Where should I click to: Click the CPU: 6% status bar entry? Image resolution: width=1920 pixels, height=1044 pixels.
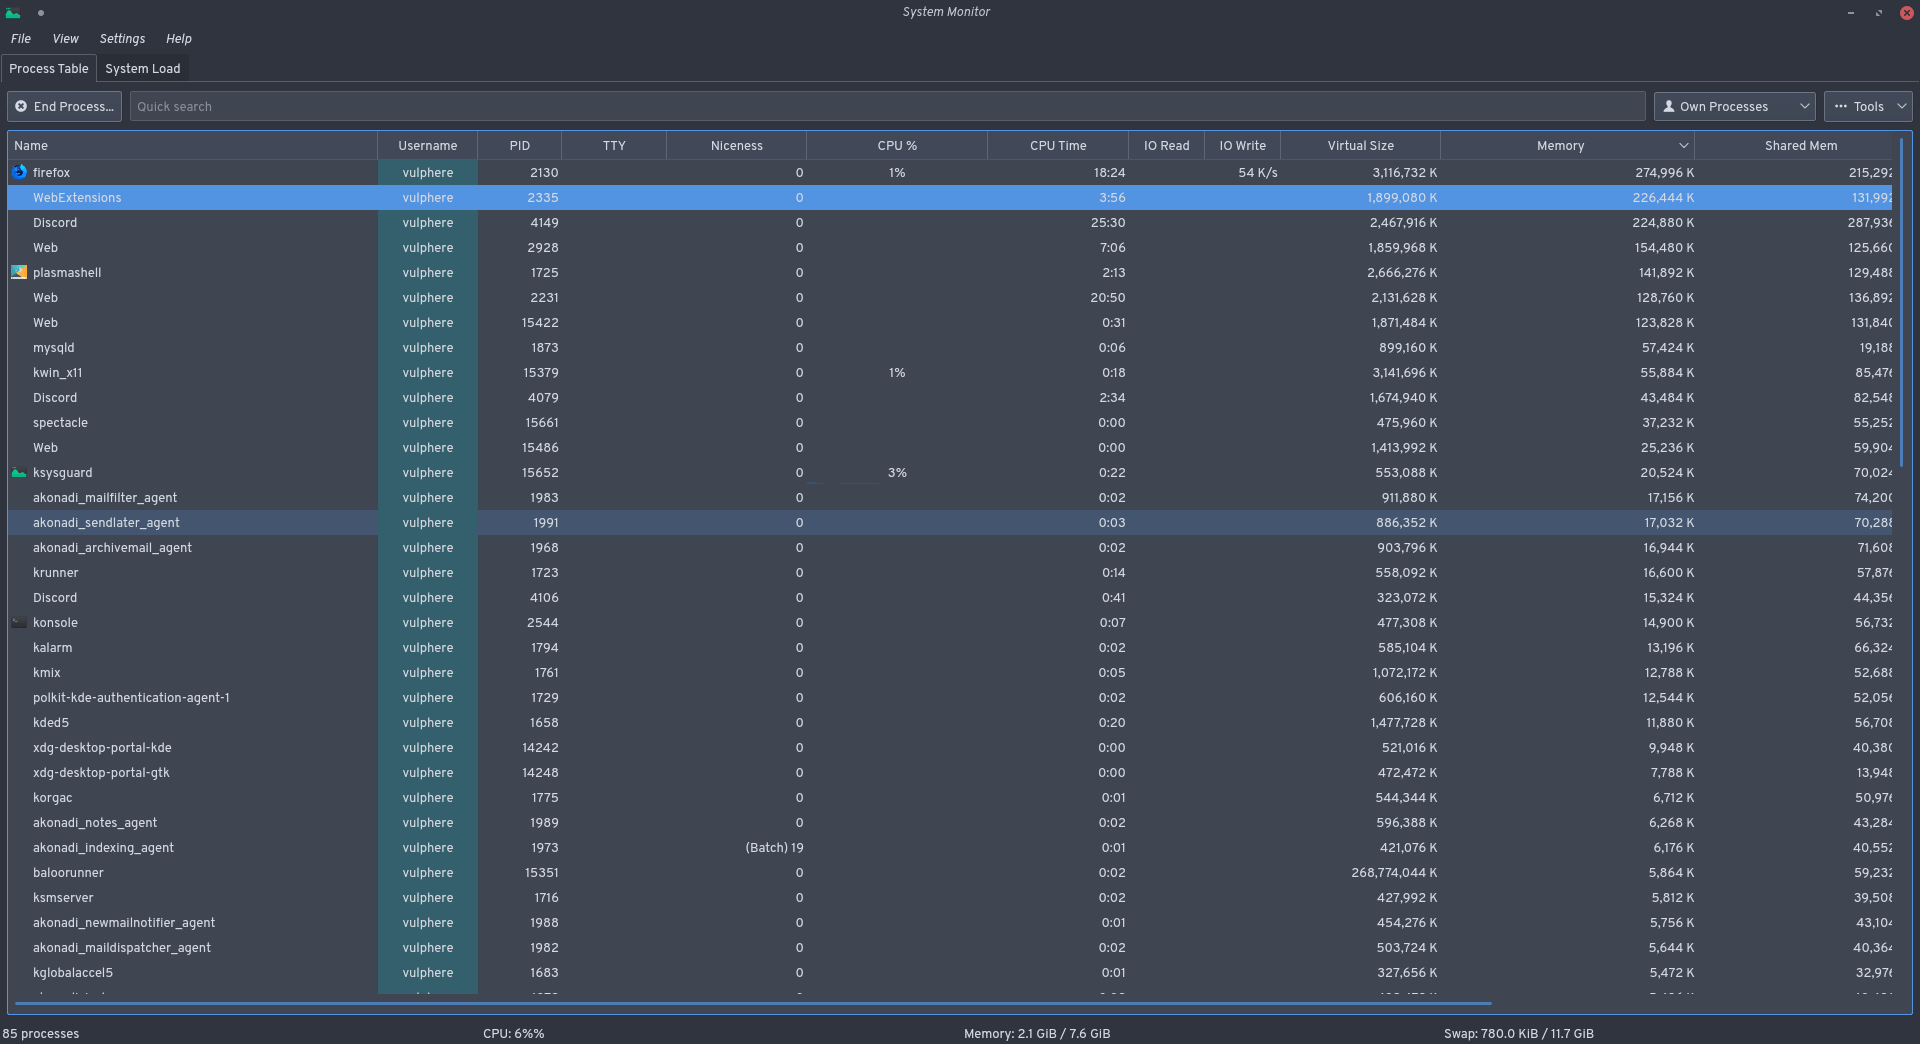tap(514, 1033)
